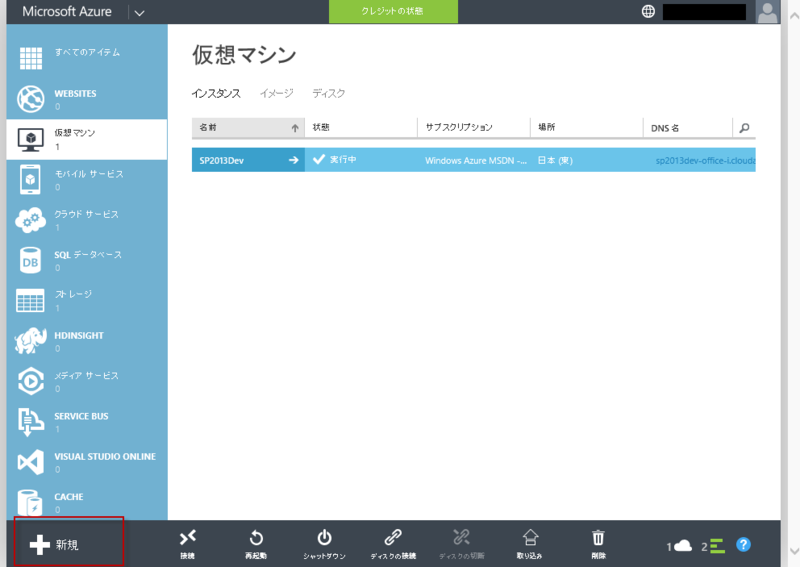Click the Detach Disk (ディスクの切断) icon
The image size is (800, 567).
click(x=461, y=537)
